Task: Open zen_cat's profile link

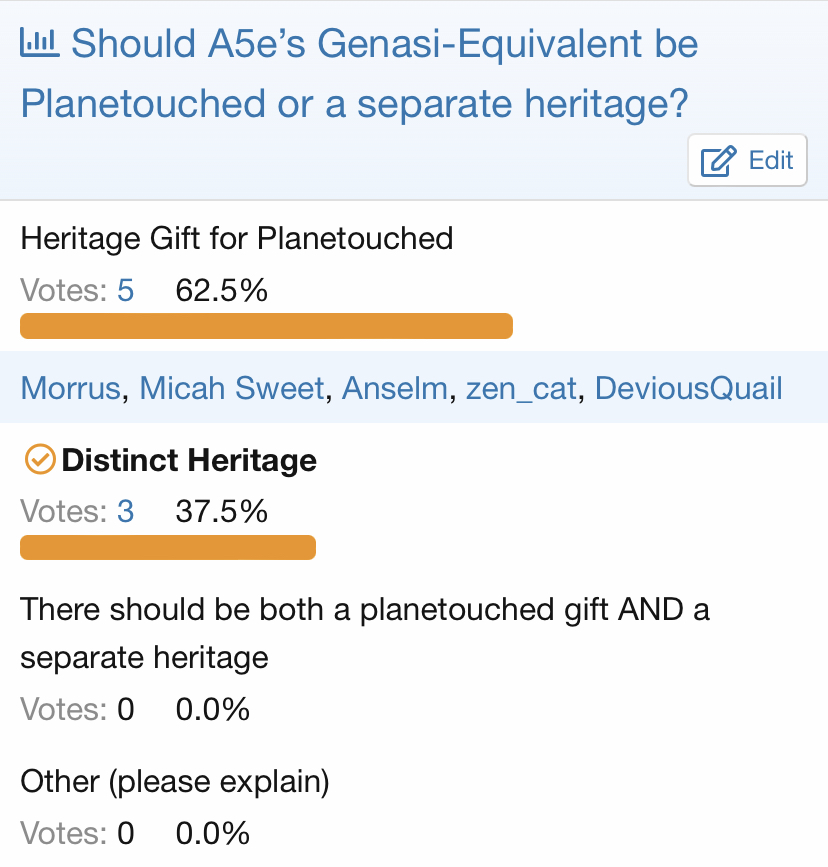Action: [521, 388]
